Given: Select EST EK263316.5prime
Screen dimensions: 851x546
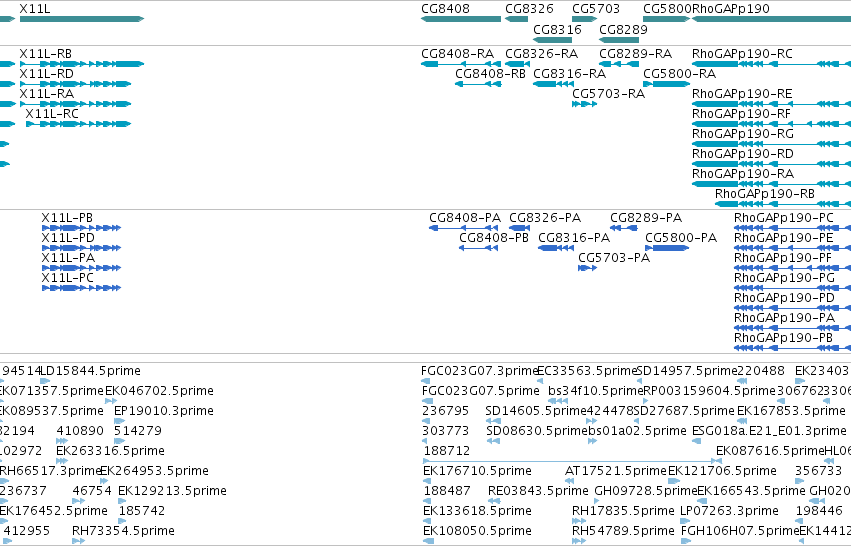Looking at the screenshot, I should [62, 461].
